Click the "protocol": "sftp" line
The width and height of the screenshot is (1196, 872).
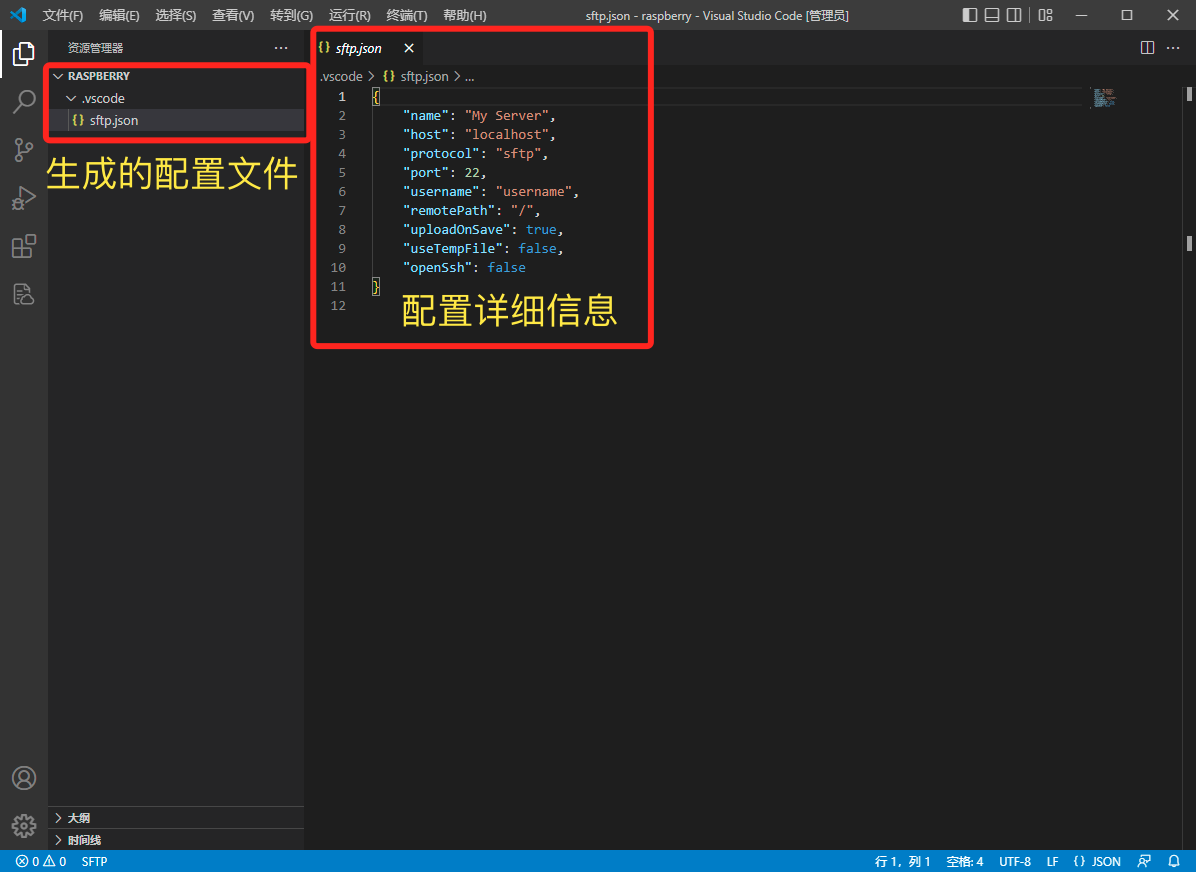(x=475, y=153)
